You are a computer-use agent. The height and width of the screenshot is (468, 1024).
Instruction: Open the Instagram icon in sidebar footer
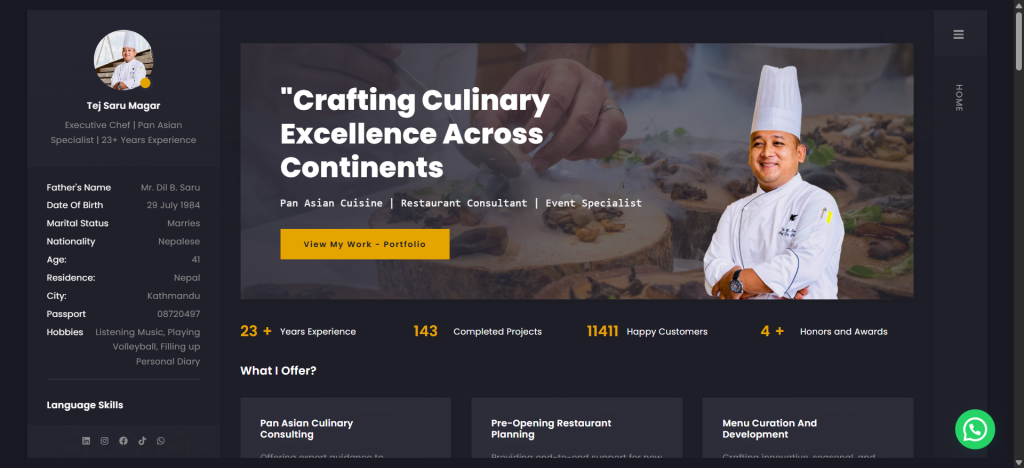(x=104, y=441)
